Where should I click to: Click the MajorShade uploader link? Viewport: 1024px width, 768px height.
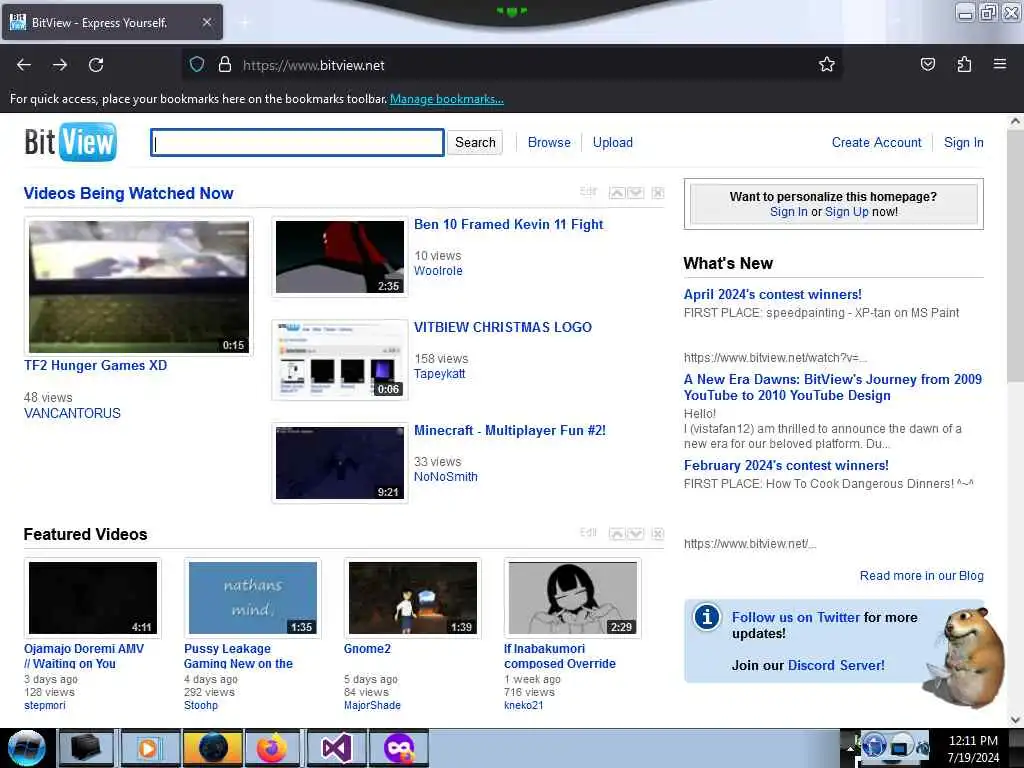coord(372,705)
